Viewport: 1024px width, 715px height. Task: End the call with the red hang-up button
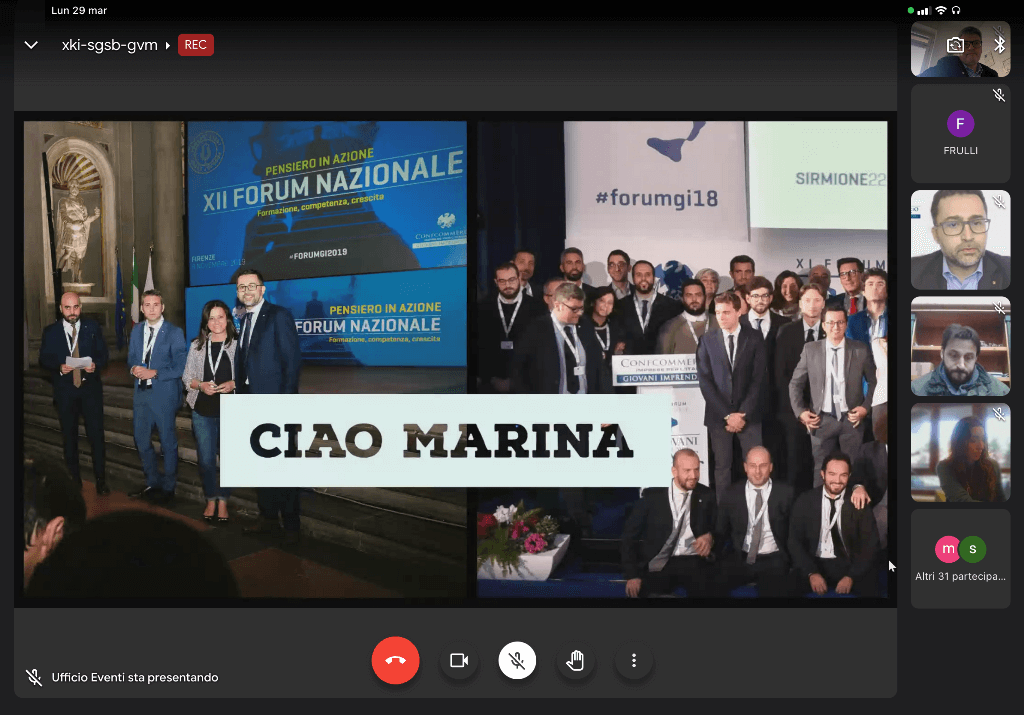point(395,660)
